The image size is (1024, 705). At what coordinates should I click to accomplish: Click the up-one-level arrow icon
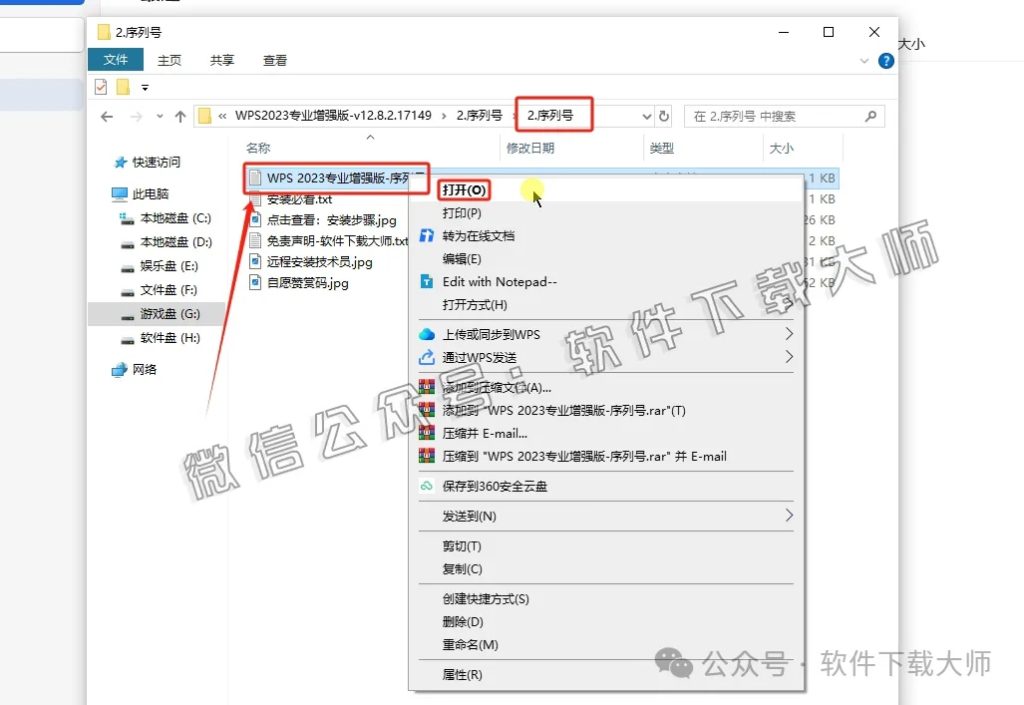point(181,116)
